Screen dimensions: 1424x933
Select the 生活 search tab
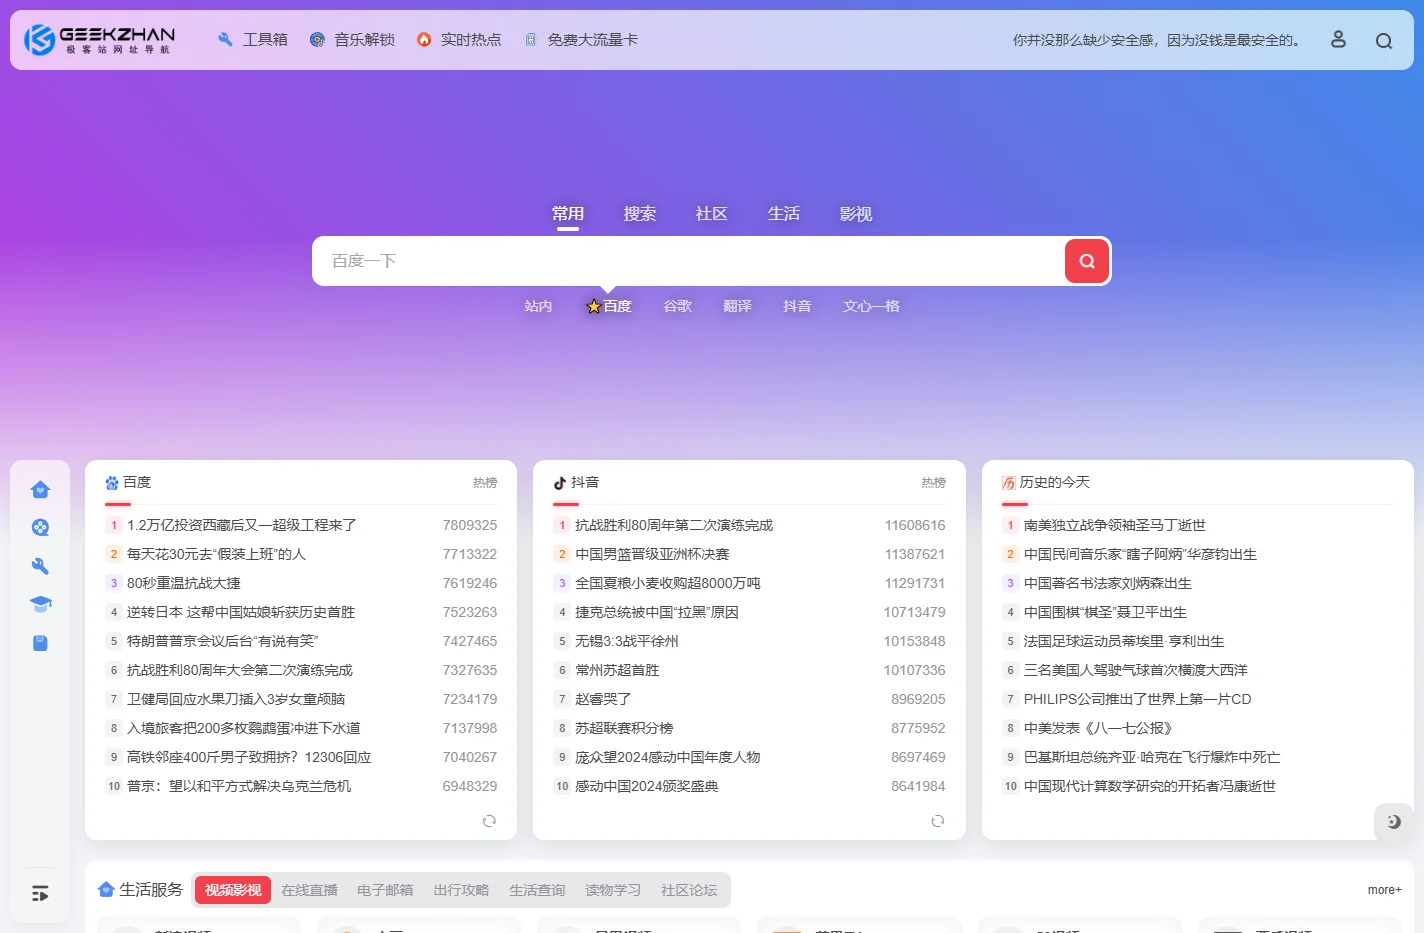click(x=784, y=214)
